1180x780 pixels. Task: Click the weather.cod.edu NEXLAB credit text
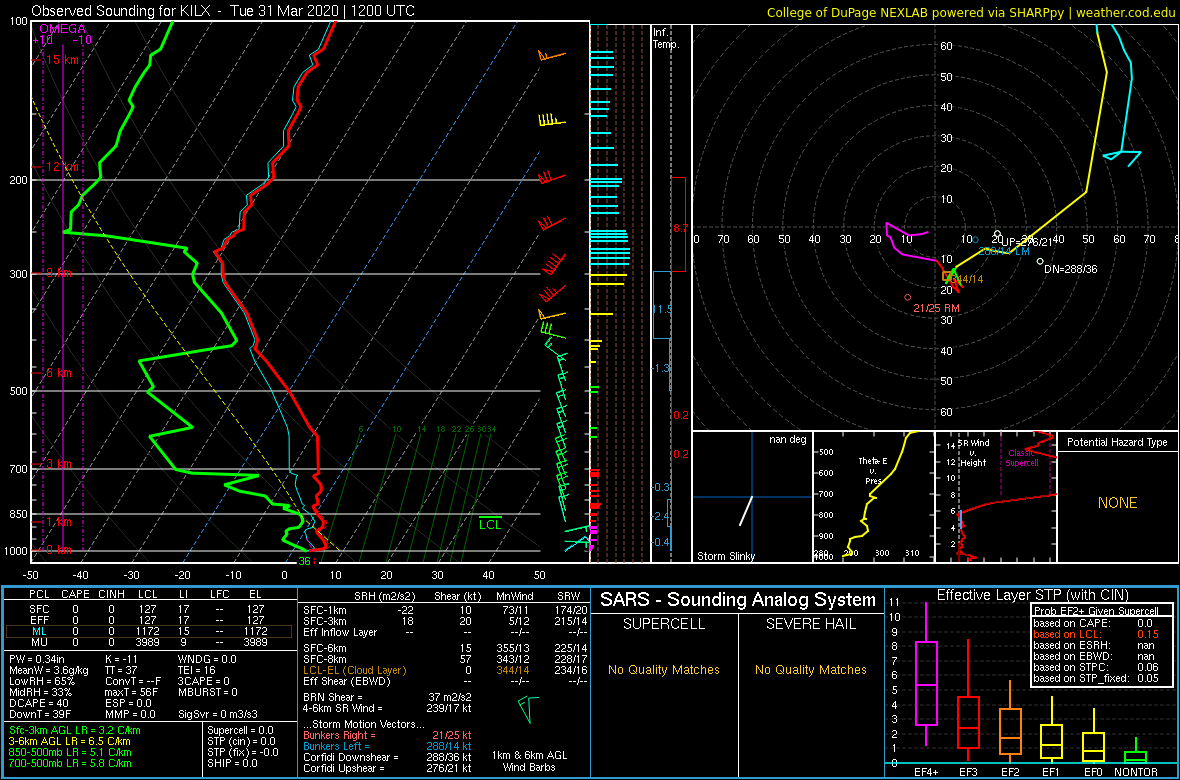970,11
